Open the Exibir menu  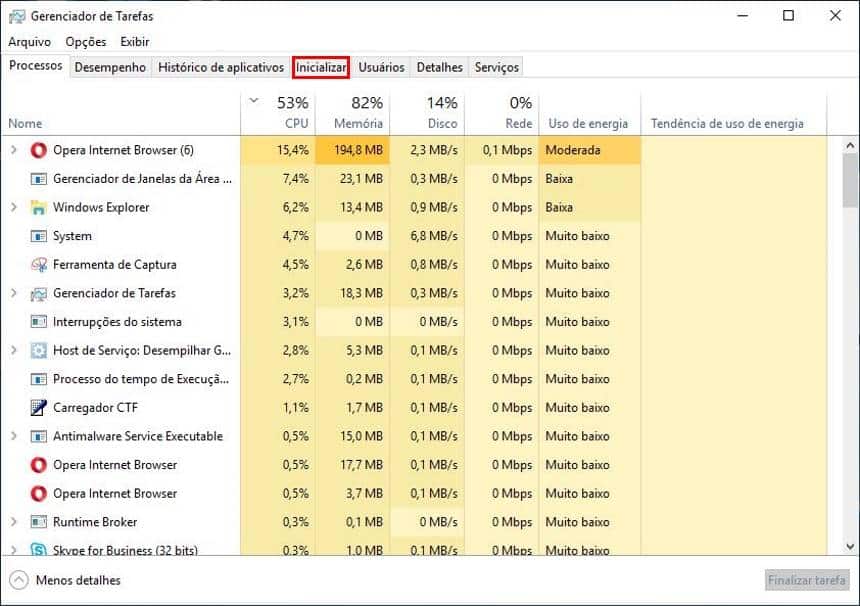pos(135,42)
